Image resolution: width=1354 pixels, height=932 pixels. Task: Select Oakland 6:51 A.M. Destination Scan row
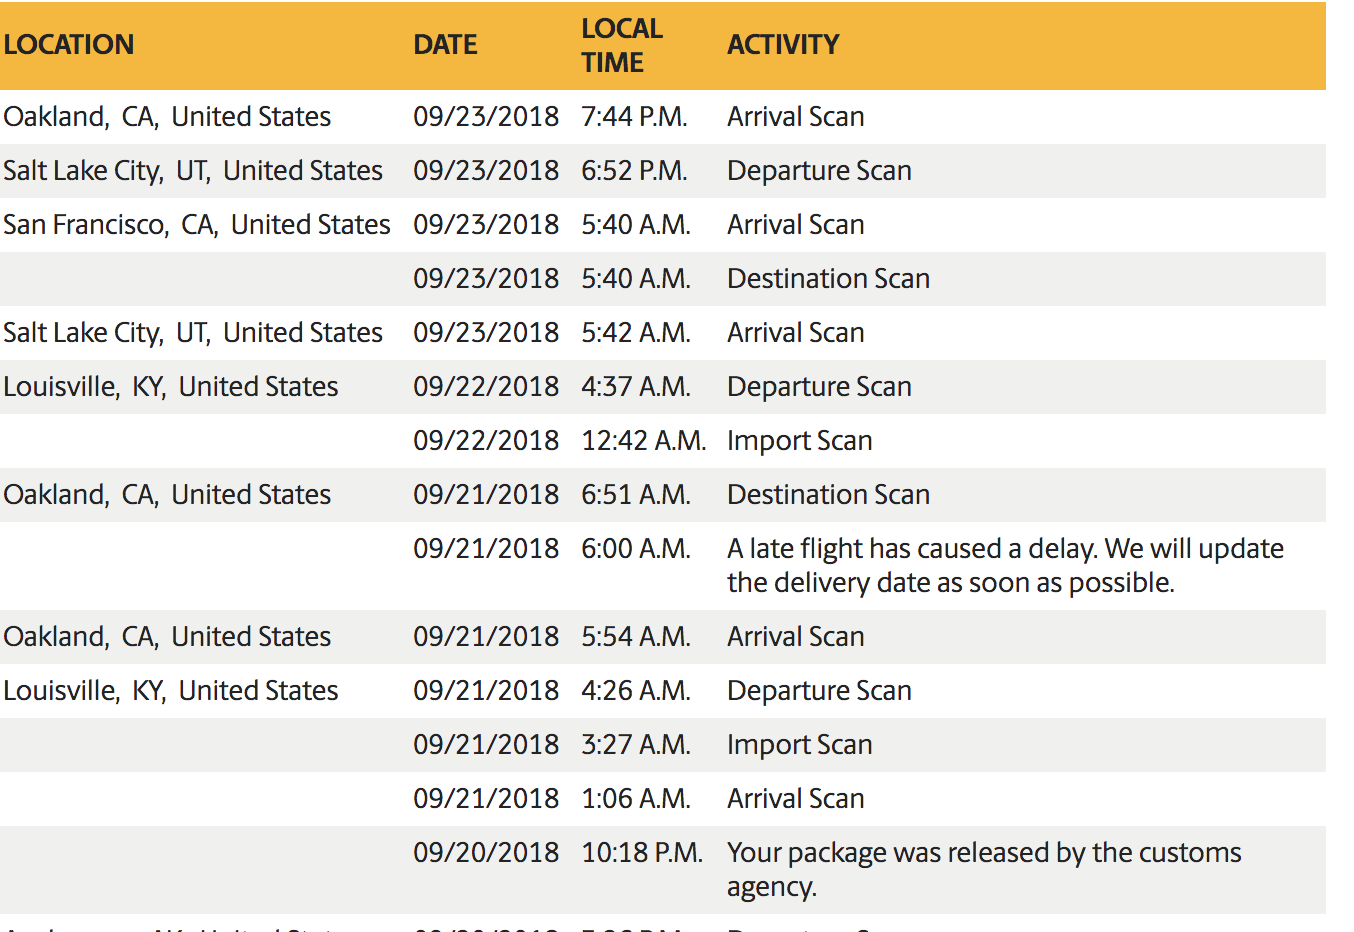click(663, 495)
